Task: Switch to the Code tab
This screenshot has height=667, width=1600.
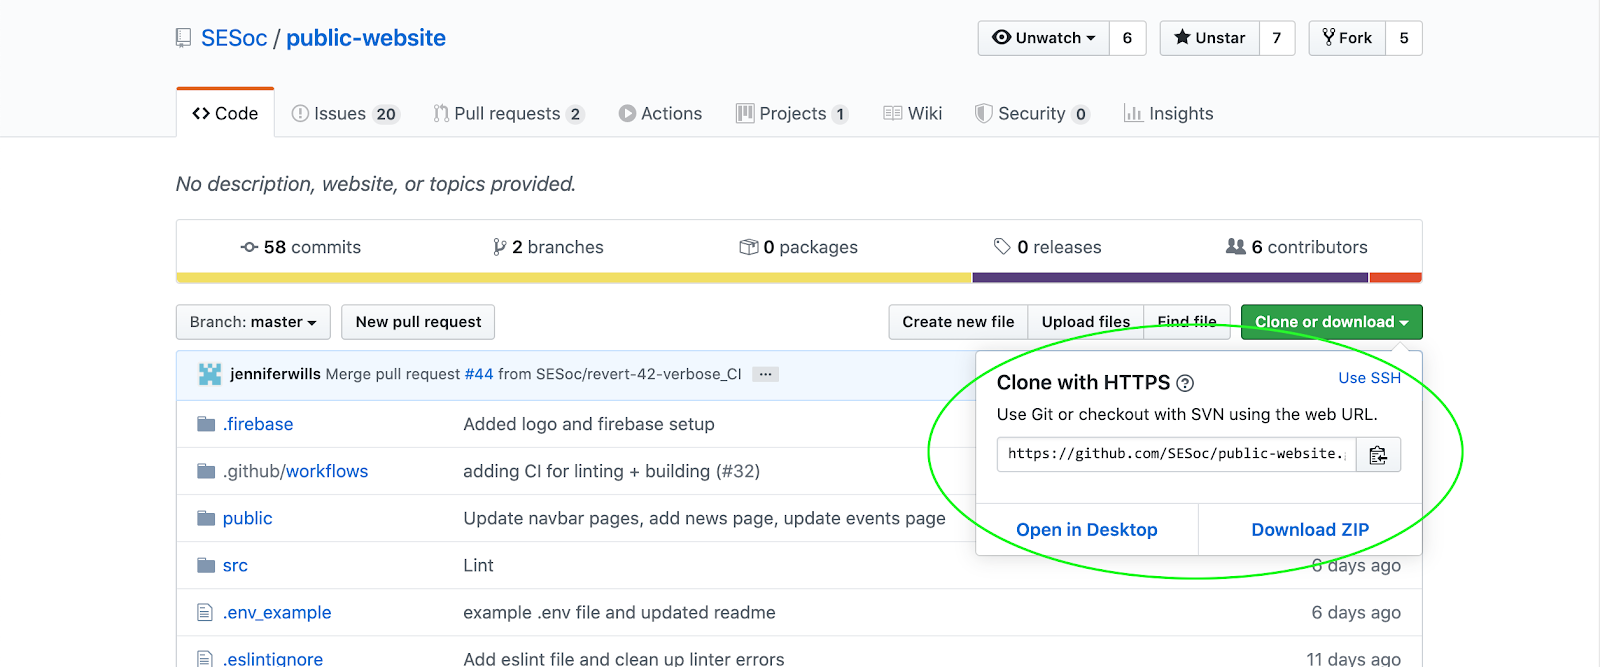Action: [x=225, y=113]
